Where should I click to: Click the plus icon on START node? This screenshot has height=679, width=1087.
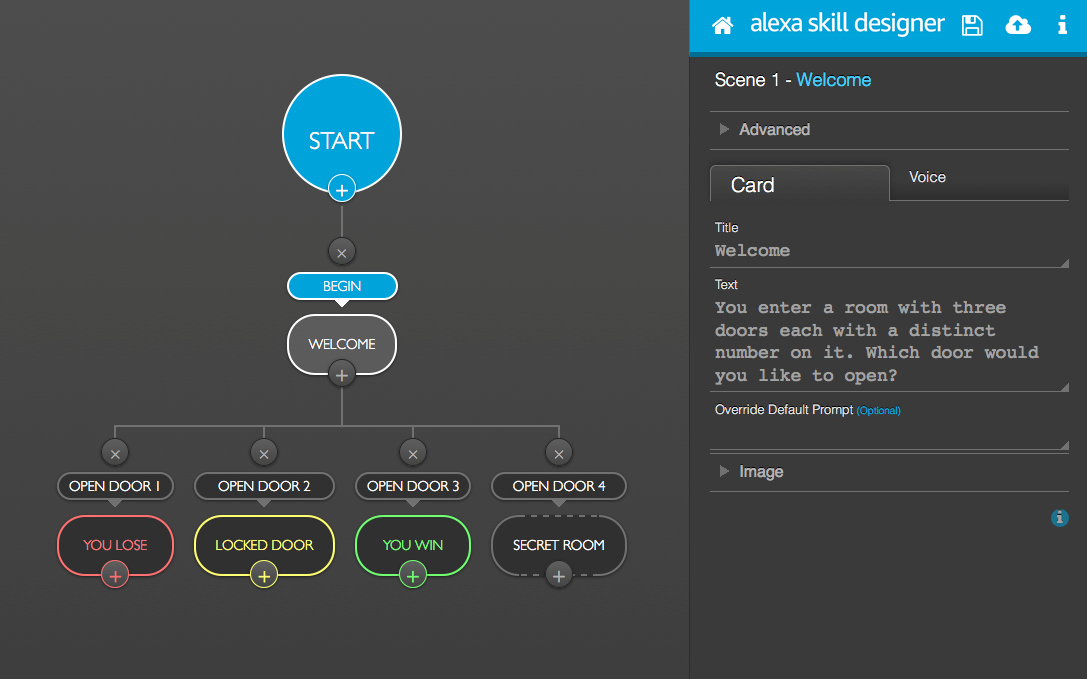coord(342,188)
